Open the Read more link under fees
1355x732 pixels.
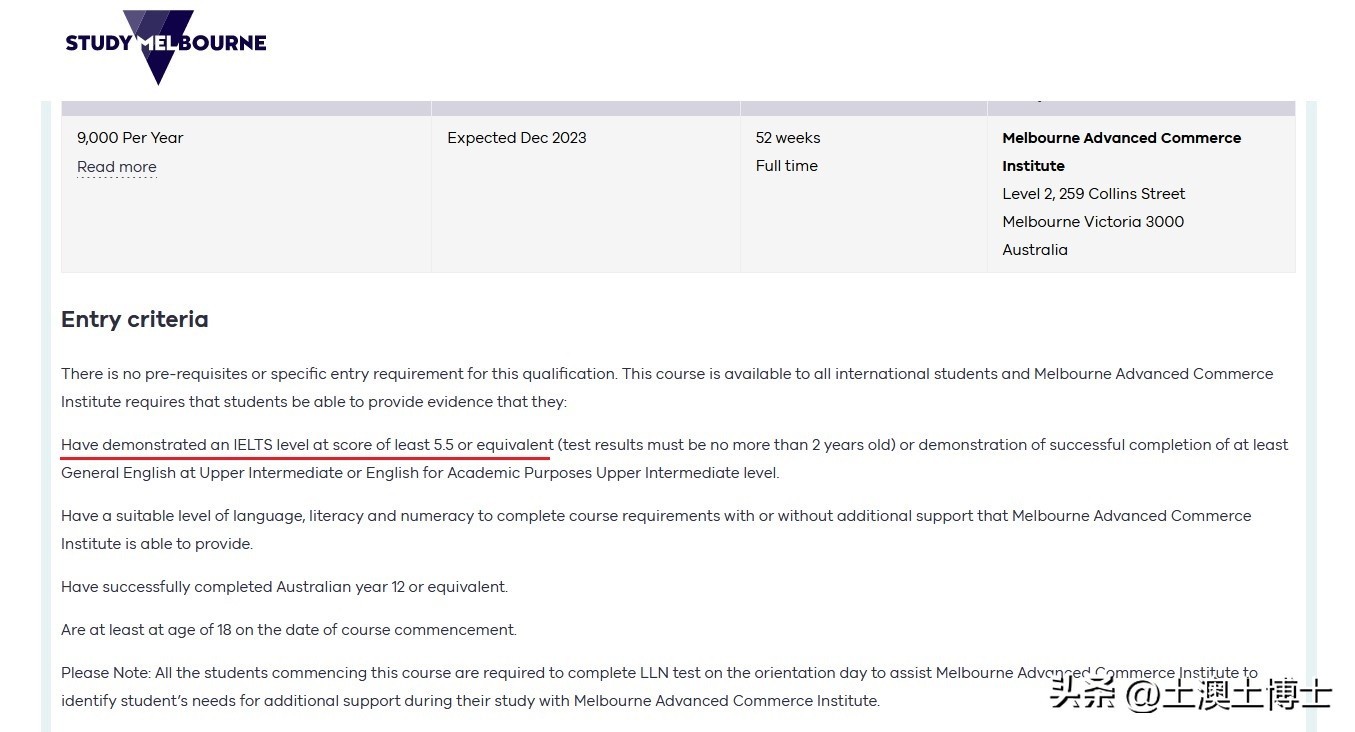(x=117, y=167)
